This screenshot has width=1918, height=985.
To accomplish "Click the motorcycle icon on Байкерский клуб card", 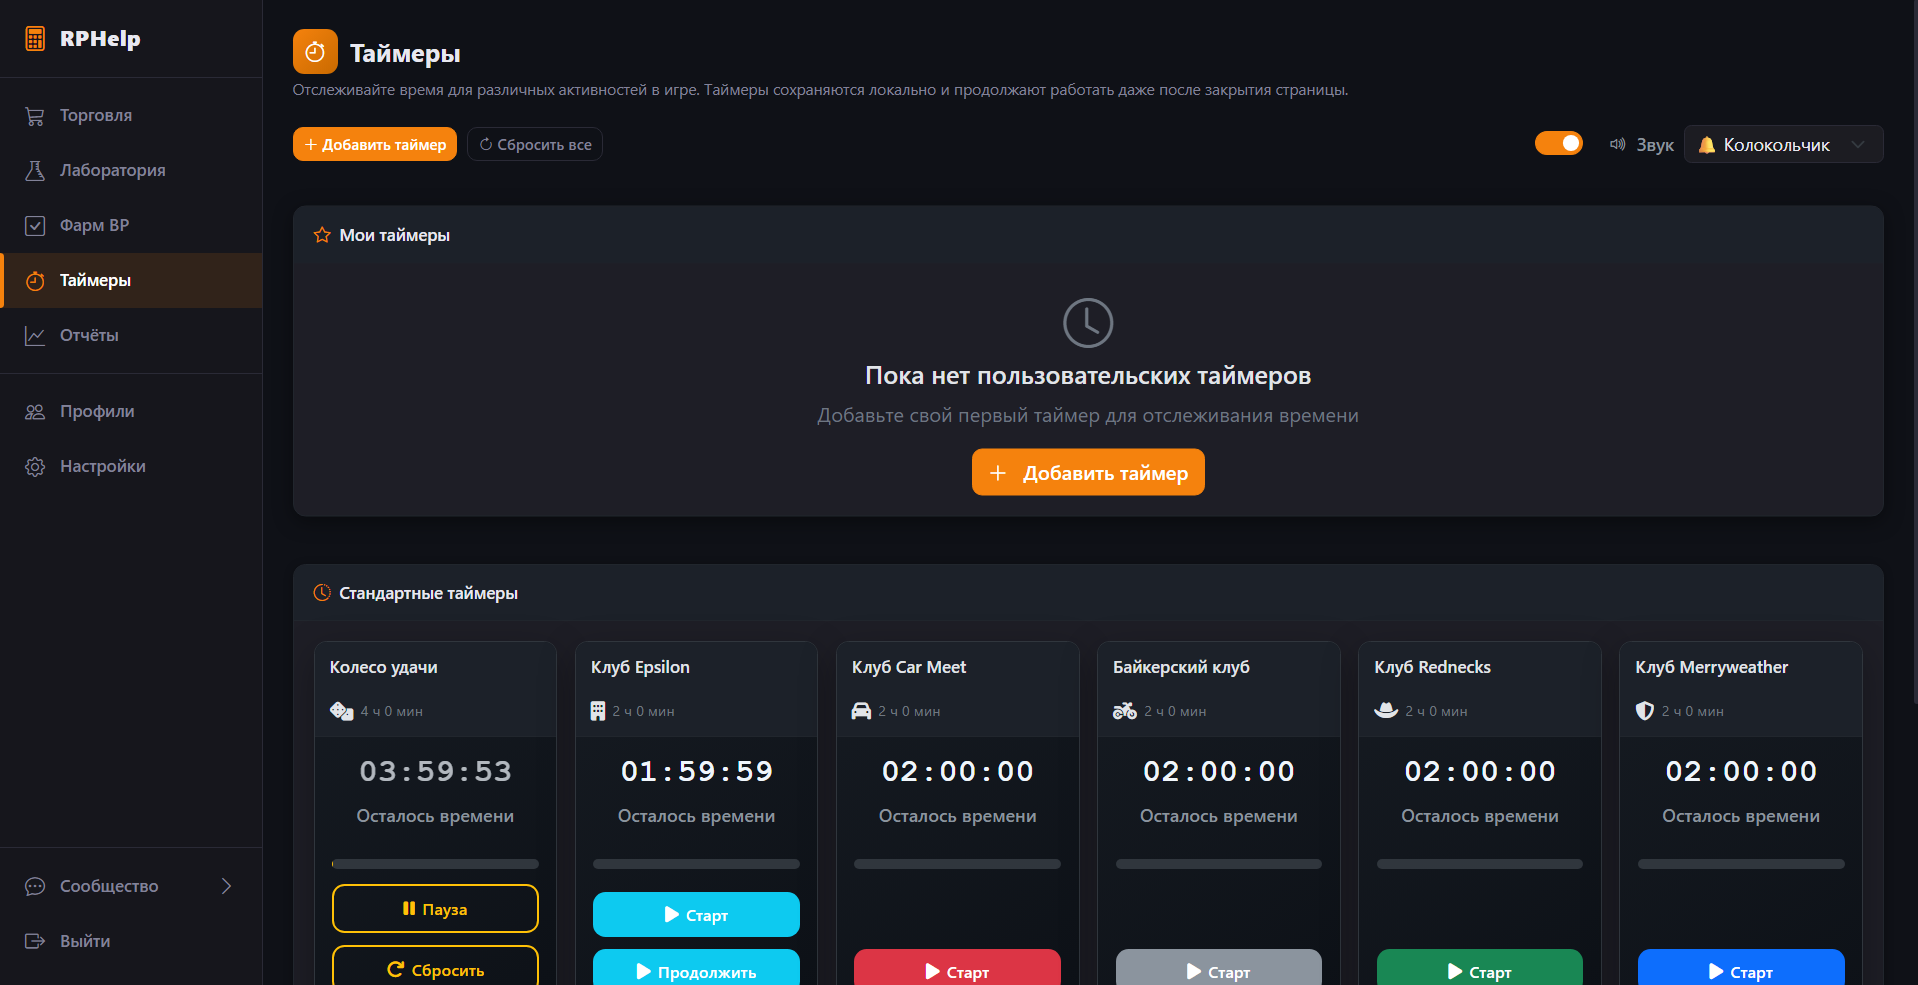I will coord(1125,711).
